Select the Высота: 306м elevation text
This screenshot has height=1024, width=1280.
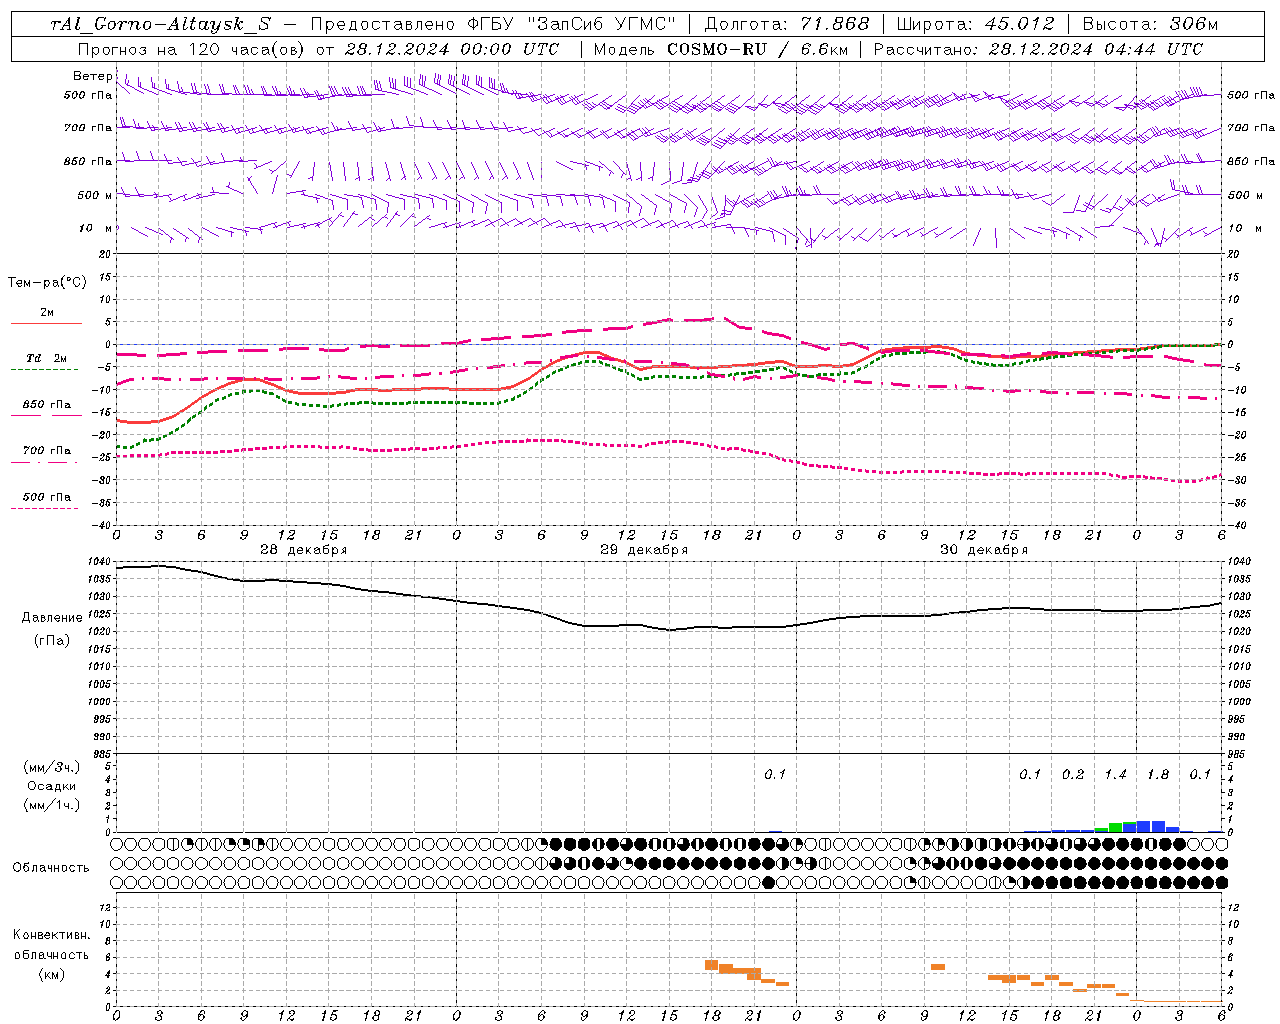[1151, 24]
